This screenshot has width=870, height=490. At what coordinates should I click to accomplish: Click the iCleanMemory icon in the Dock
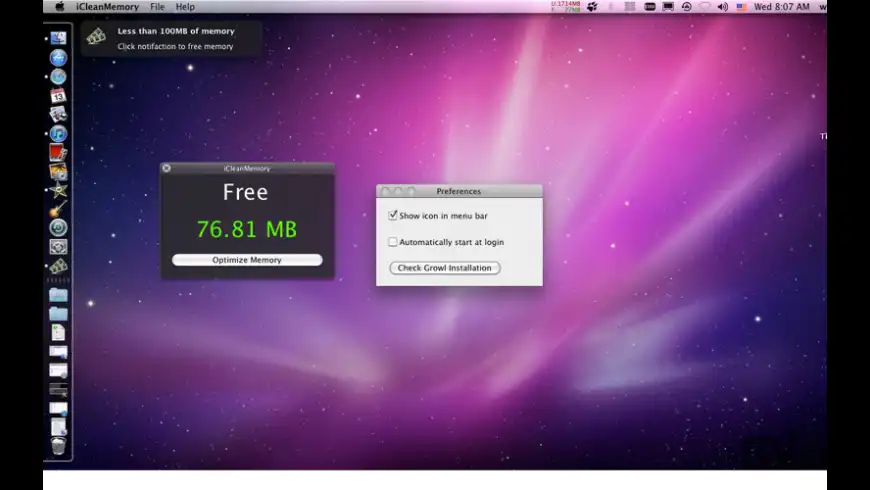(58, 266)
